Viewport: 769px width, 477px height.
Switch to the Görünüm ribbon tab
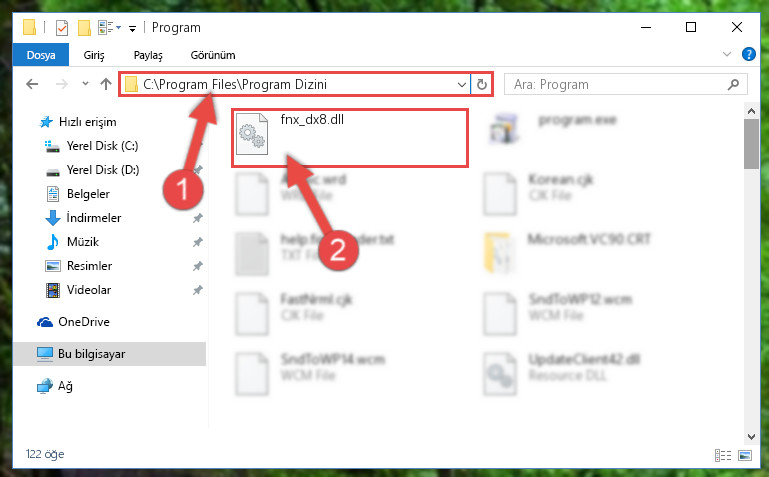pos(213,55)
